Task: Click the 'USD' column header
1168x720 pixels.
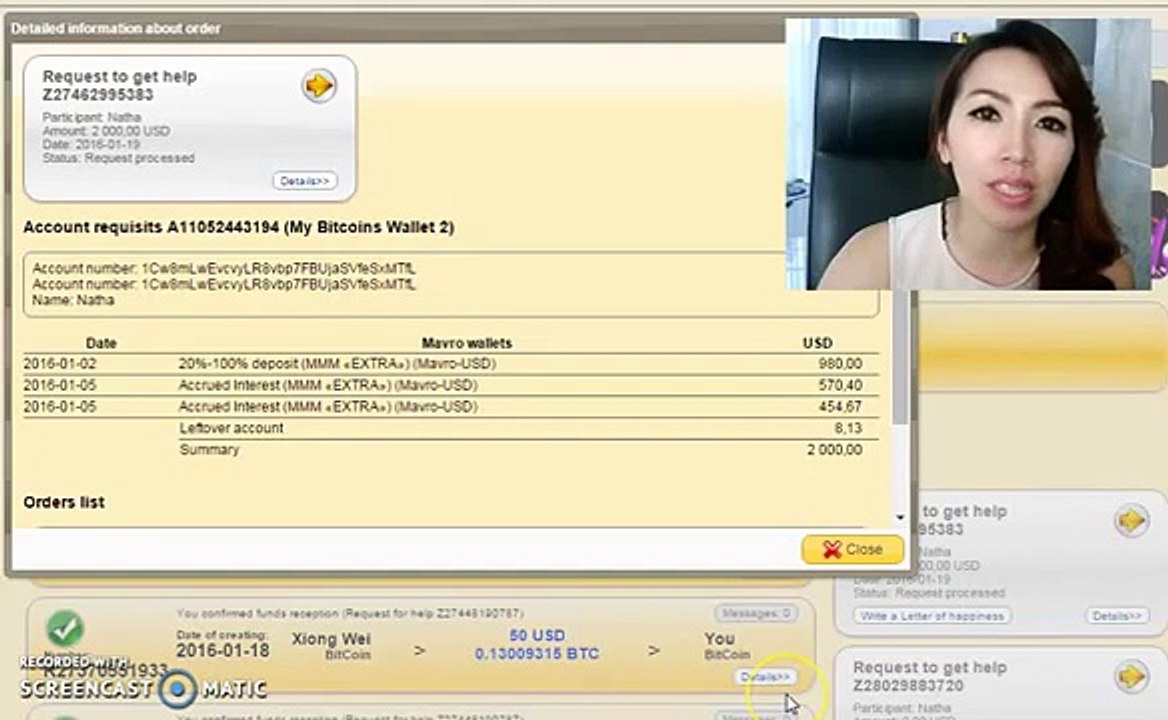Action: [x=817, y=343]
